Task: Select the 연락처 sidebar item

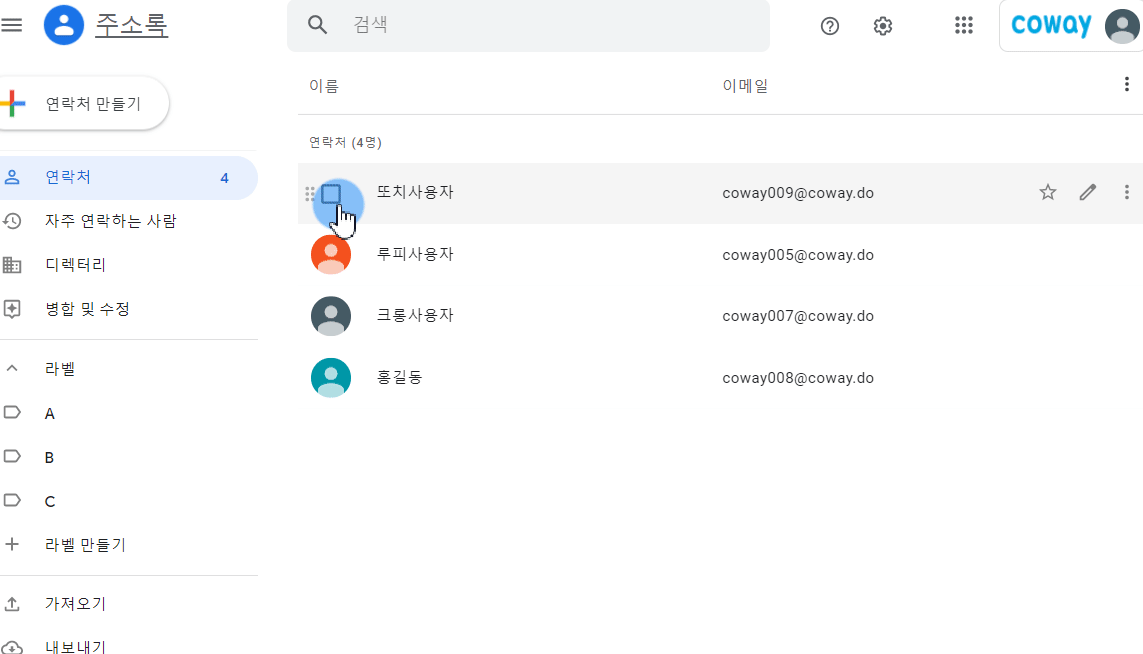Action: pos(128,177)
